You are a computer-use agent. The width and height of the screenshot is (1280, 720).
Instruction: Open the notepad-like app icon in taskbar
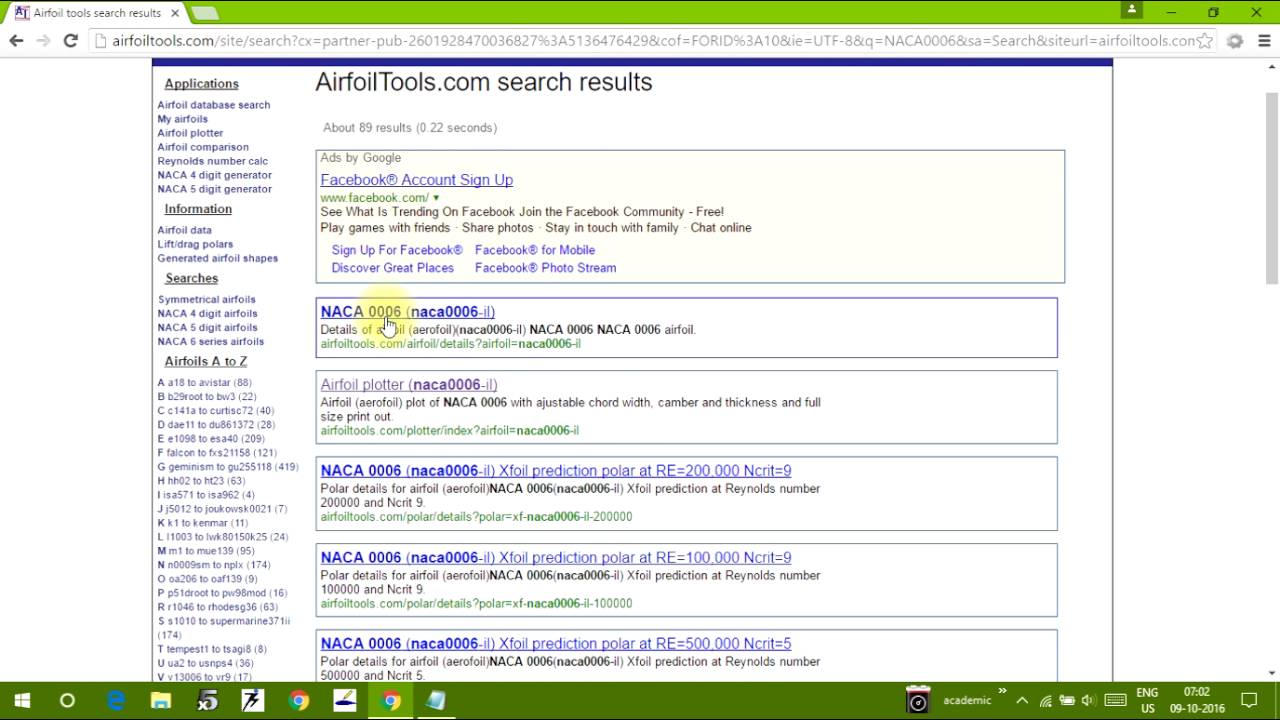click(x=436, y=701)
